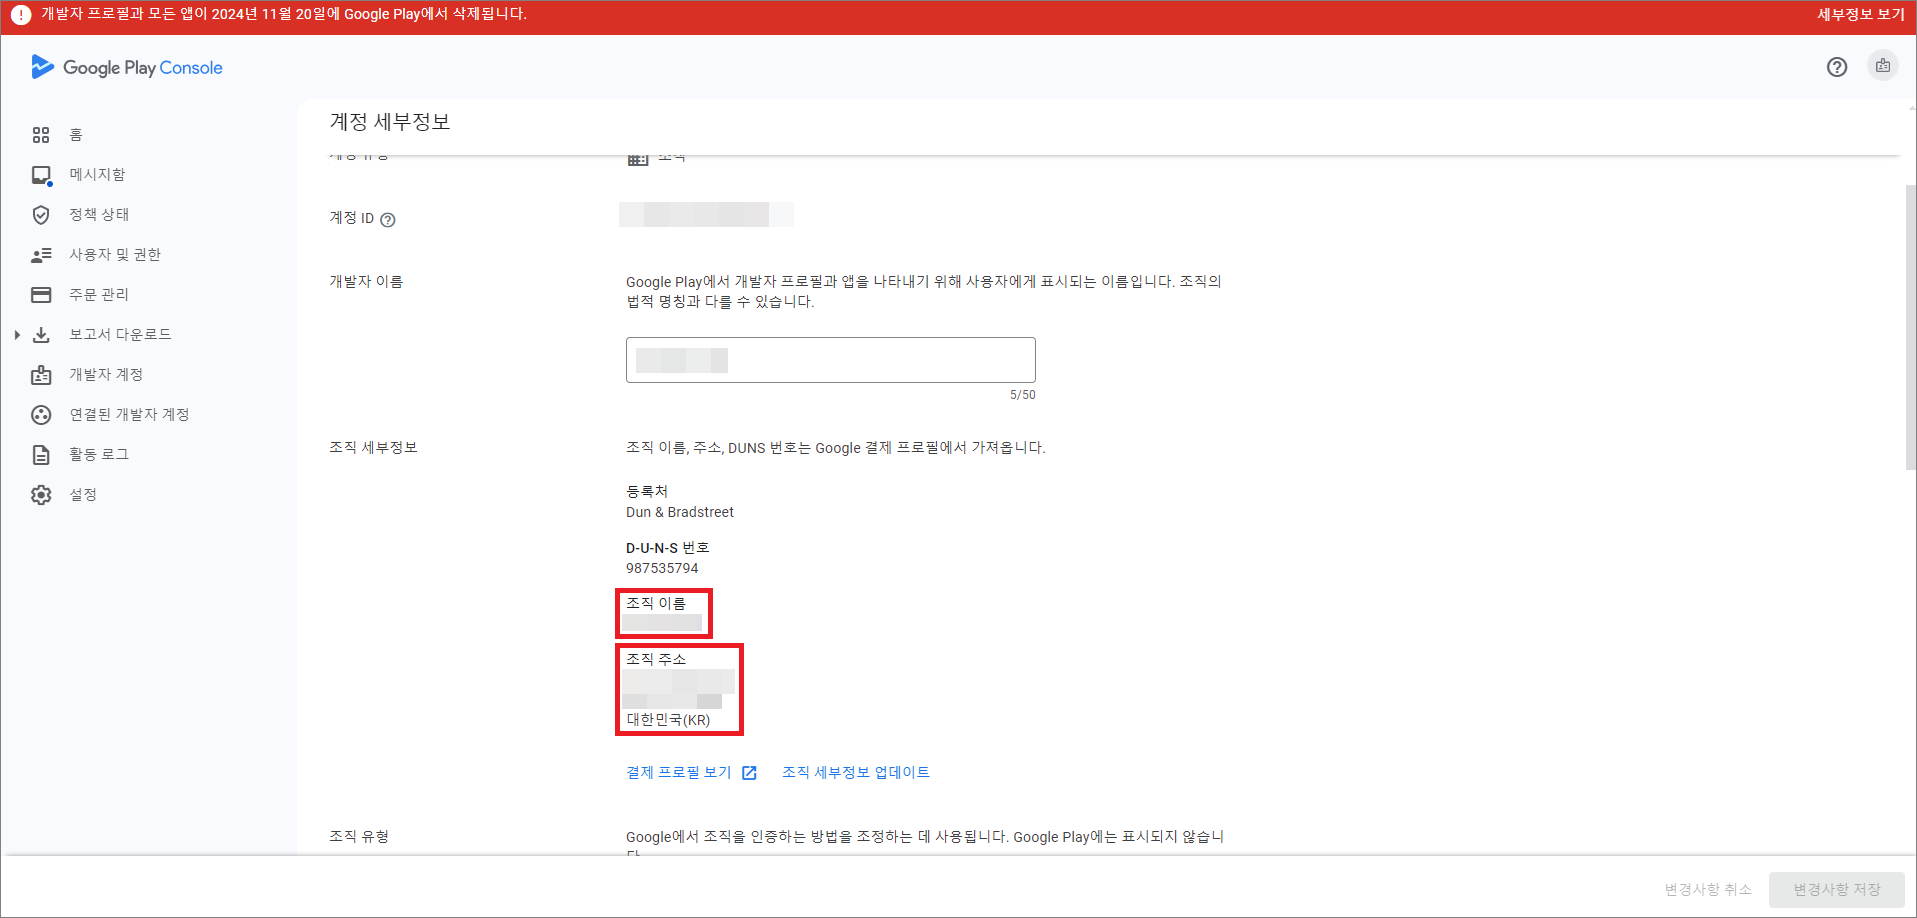This screenshot has height=918, width=1917.
Task: Expand the 보고서 다운로드 tree arrow
Action: [17, 335]
